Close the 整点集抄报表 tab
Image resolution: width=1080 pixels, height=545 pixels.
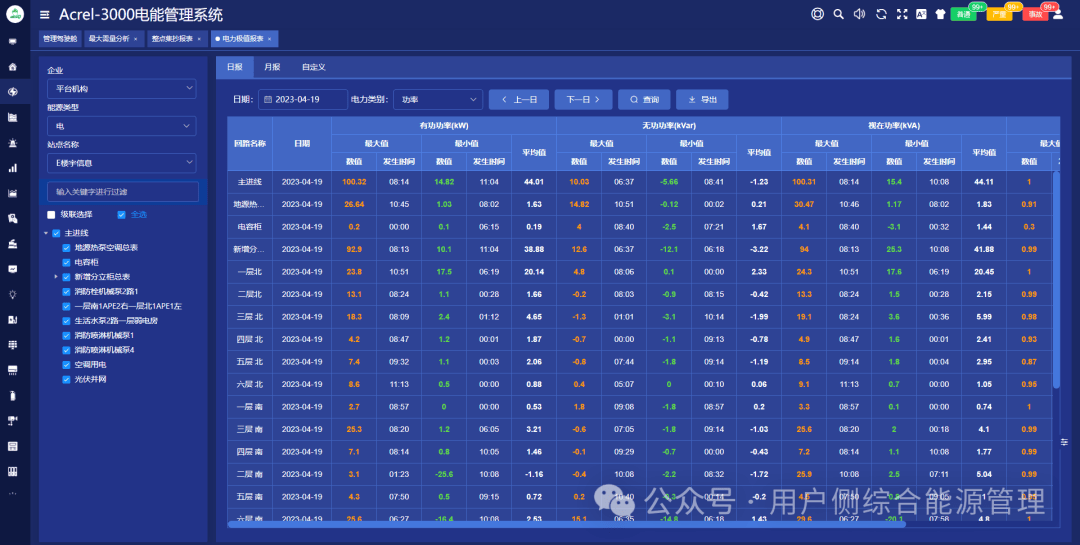[199, 39]
